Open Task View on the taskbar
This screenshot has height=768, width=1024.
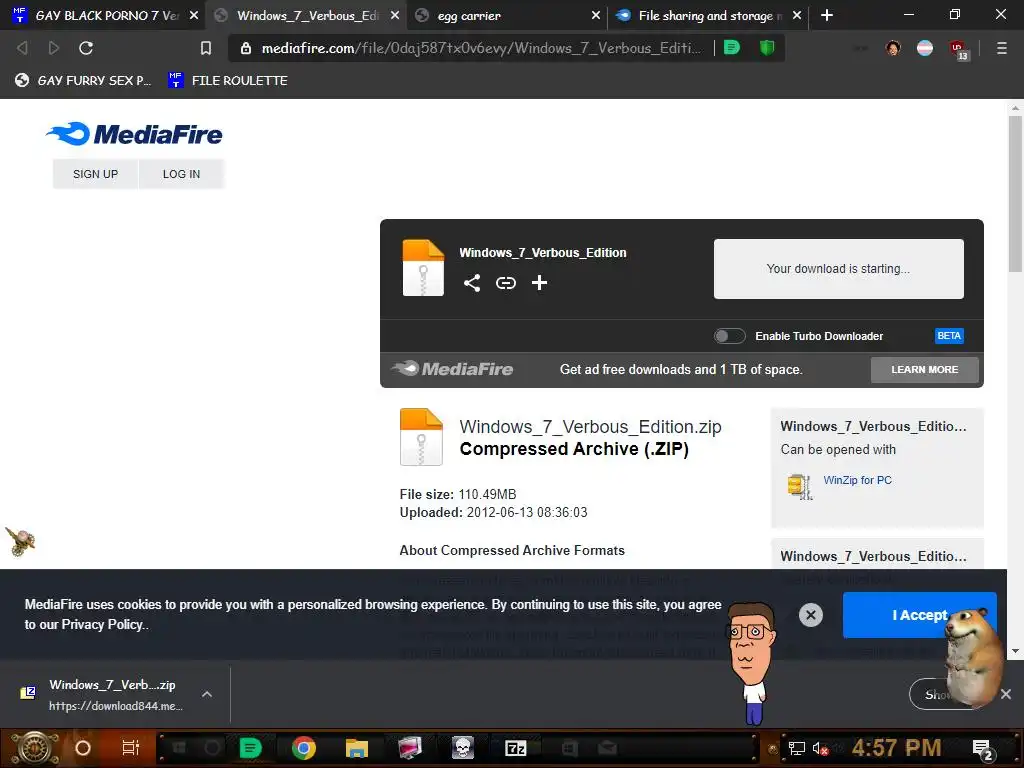coord(131,748)
